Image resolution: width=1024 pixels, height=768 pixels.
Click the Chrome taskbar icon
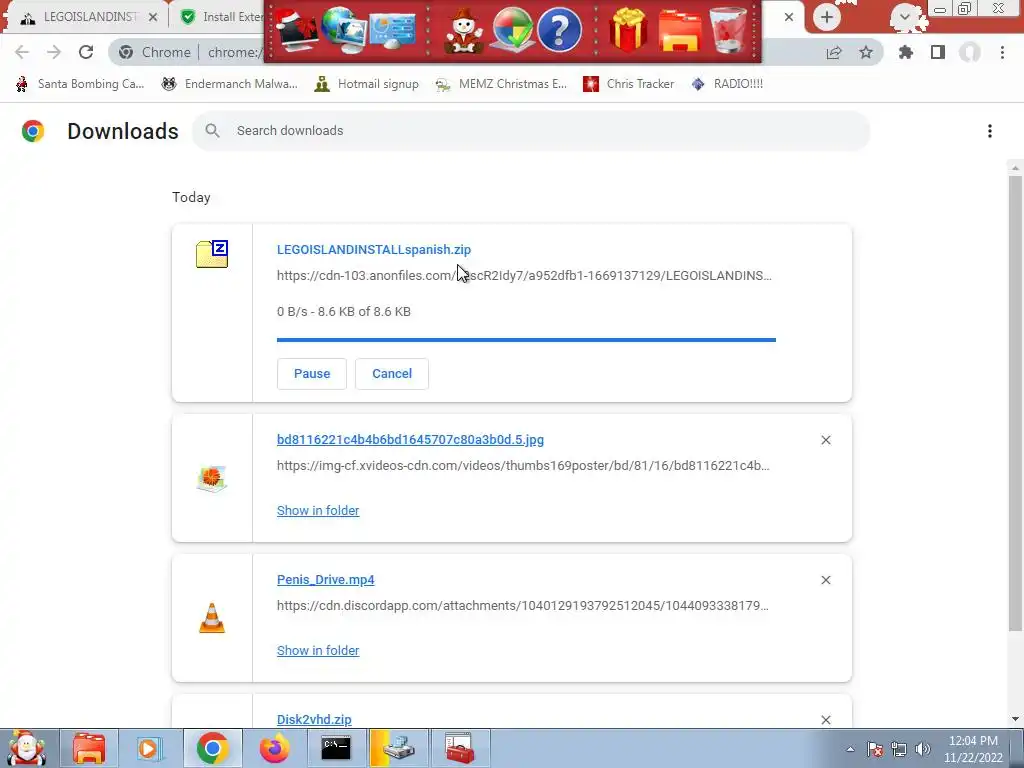pyautogui.click(x=212, y=748)
